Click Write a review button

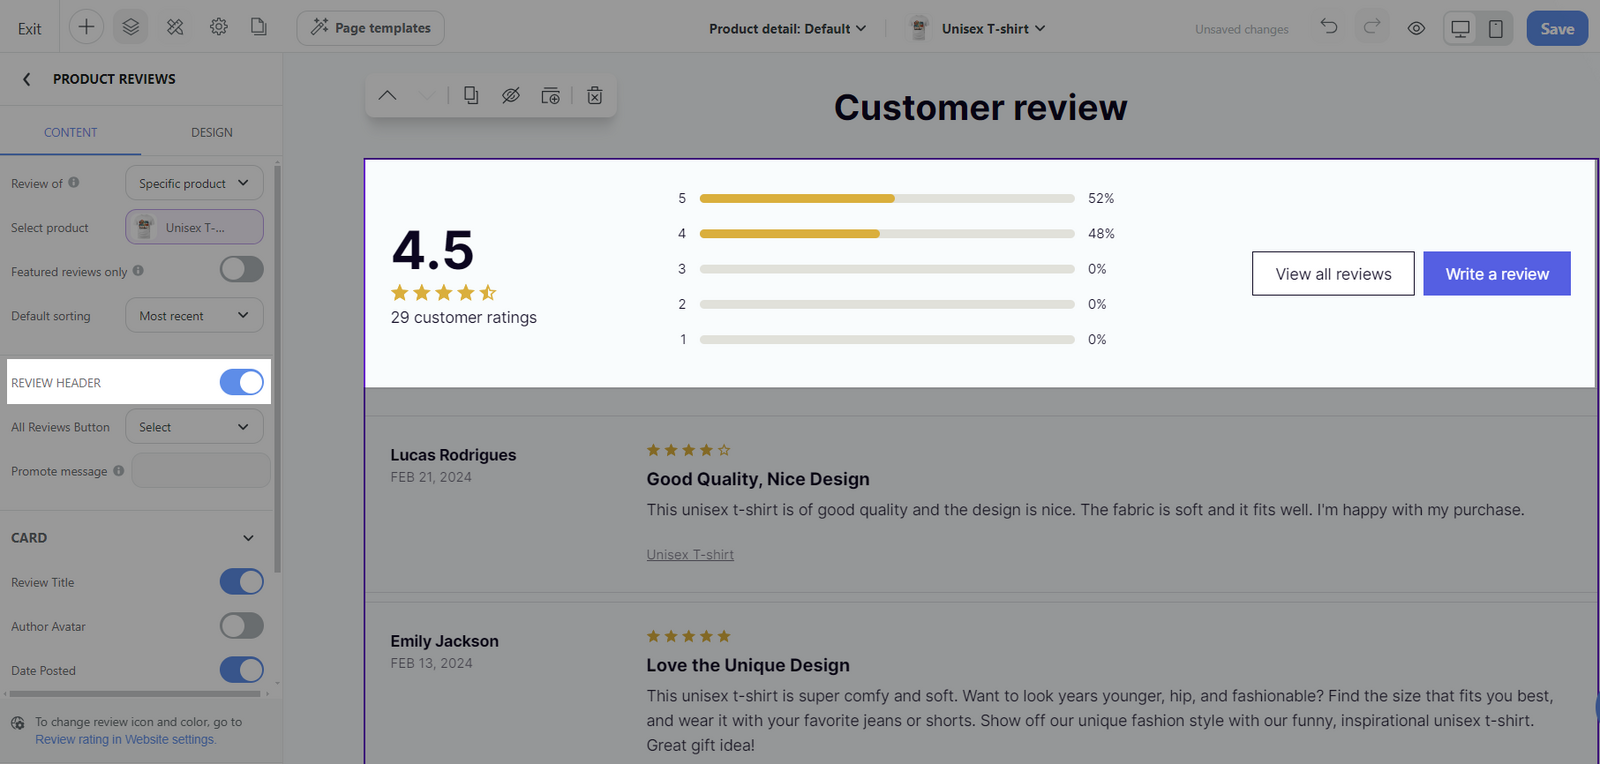[x=1497, y=274]
